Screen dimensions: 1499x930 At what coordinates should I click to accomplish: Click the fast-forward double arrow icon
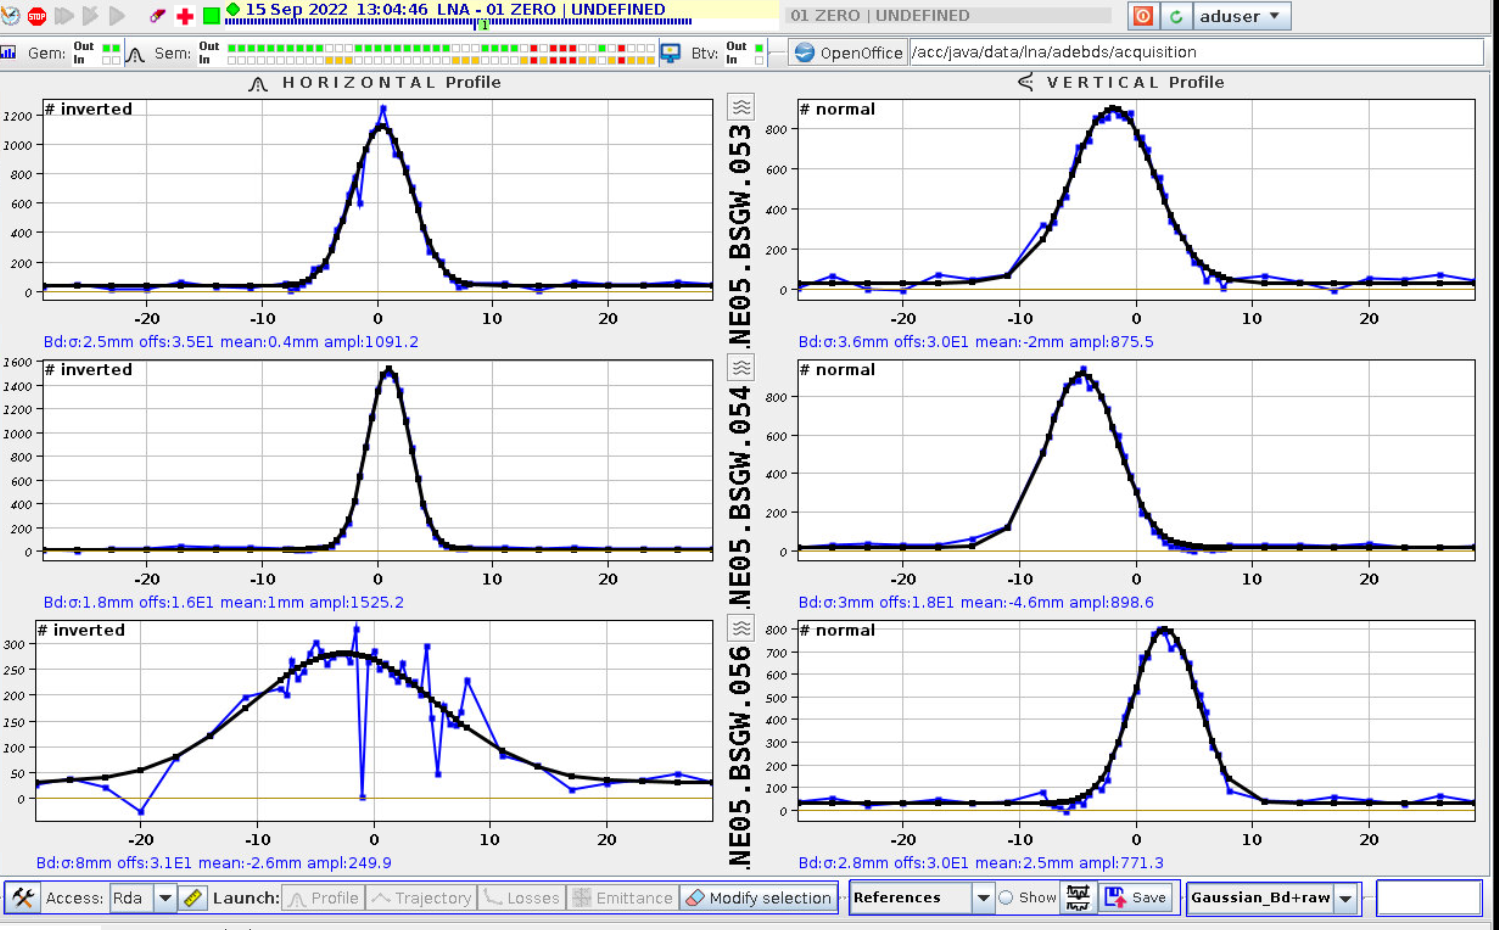click(x=65, y=16)
